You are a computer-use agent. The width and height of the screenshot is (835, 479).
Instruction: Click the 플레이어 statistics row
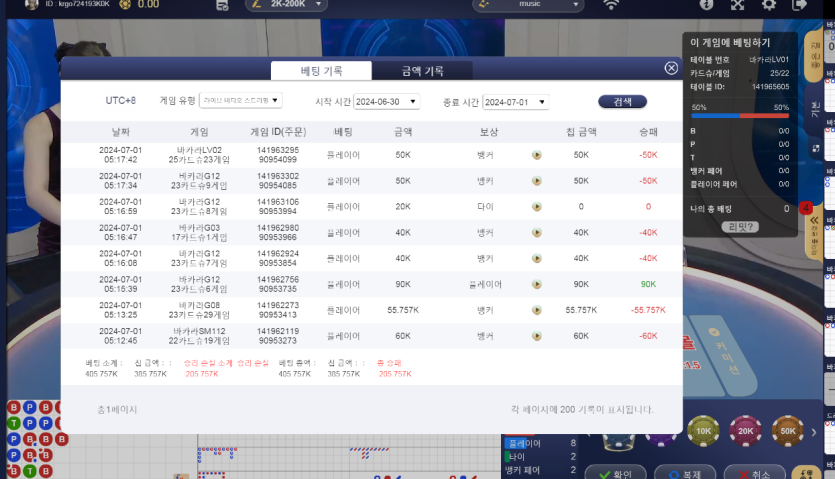click(x=541, y=443)
